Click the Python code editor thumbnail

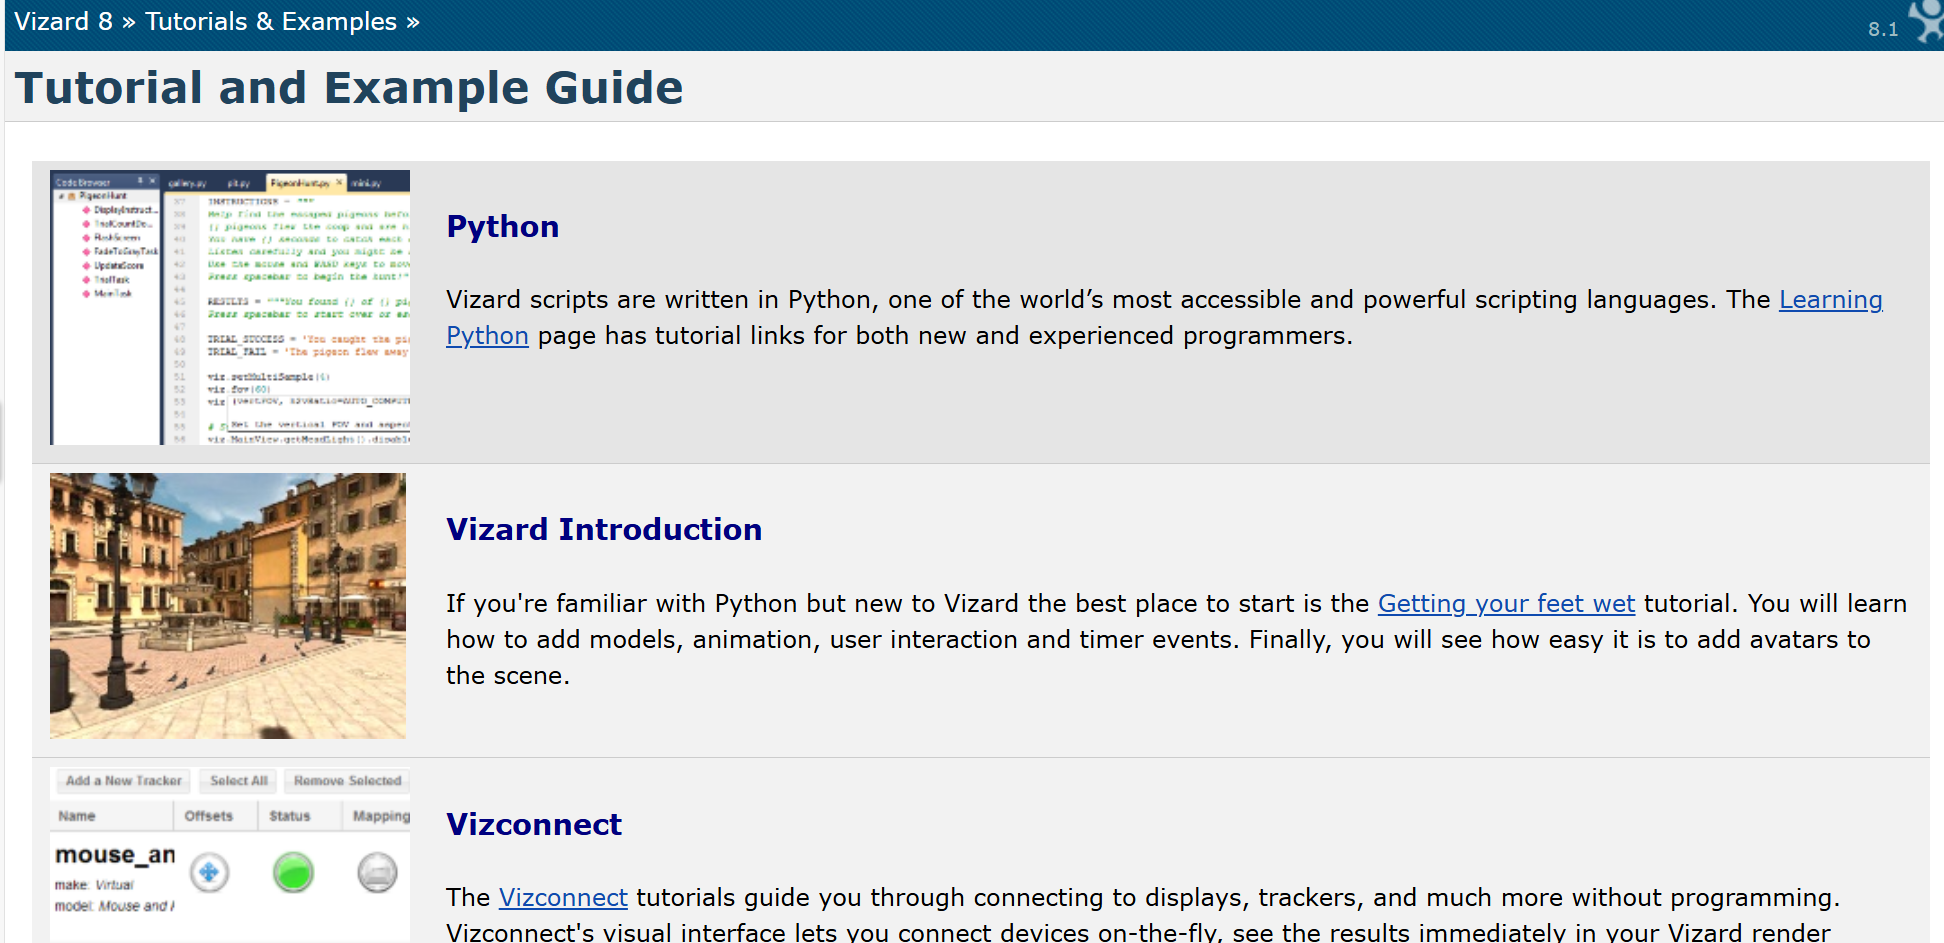coord(230,307)
